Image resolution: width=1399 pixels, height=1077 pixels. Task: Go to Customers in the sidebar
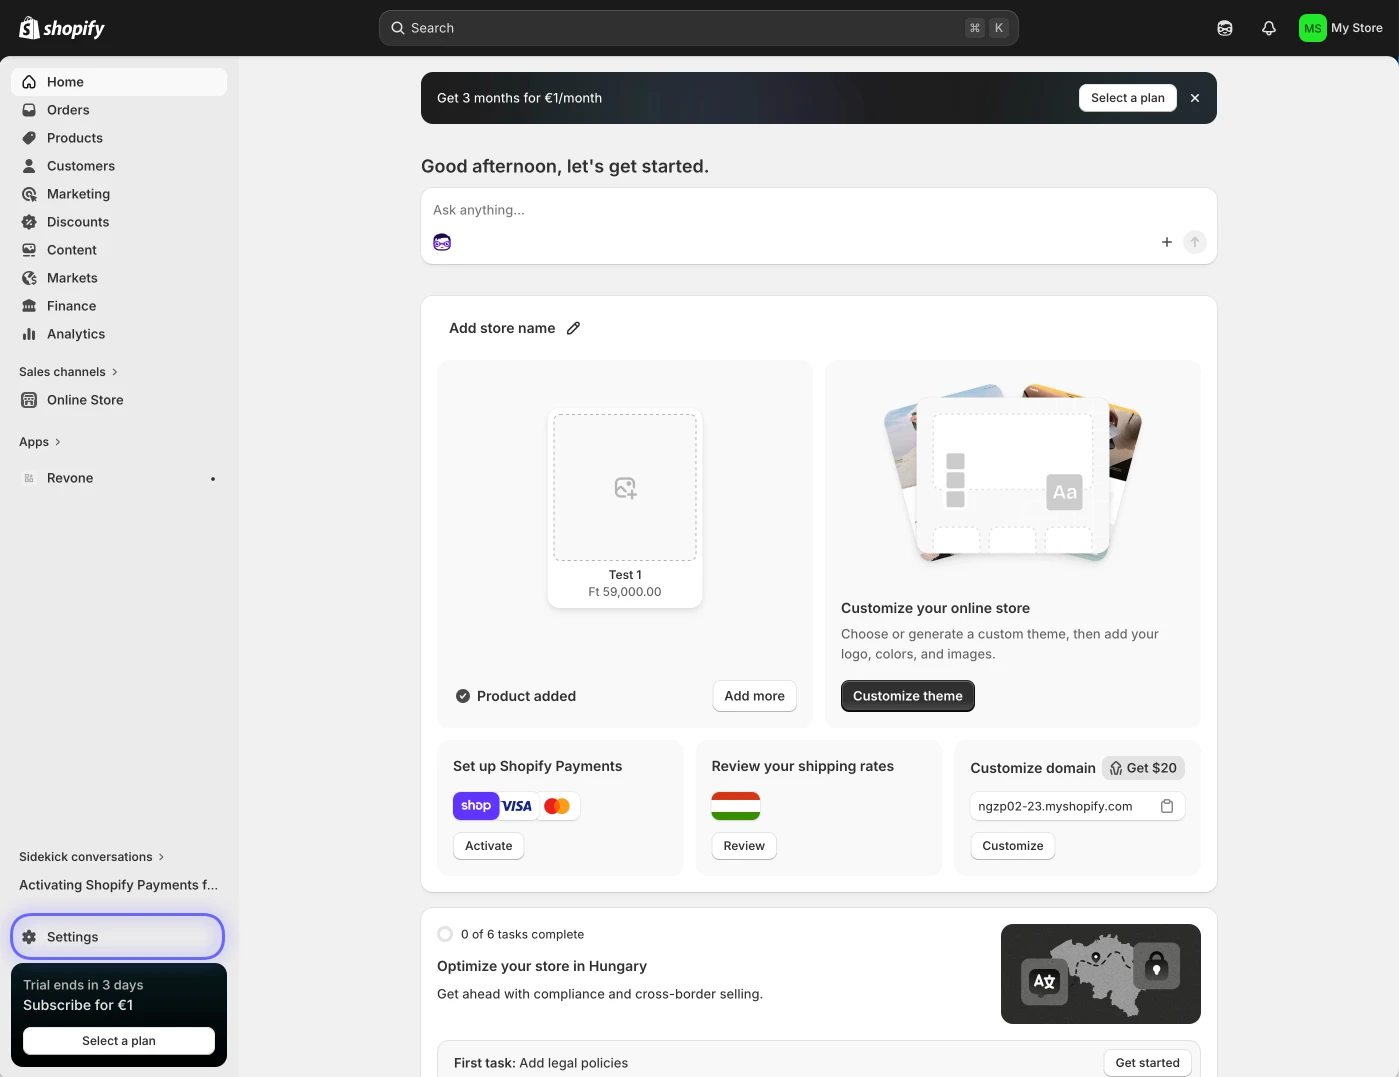coord(119,166)
